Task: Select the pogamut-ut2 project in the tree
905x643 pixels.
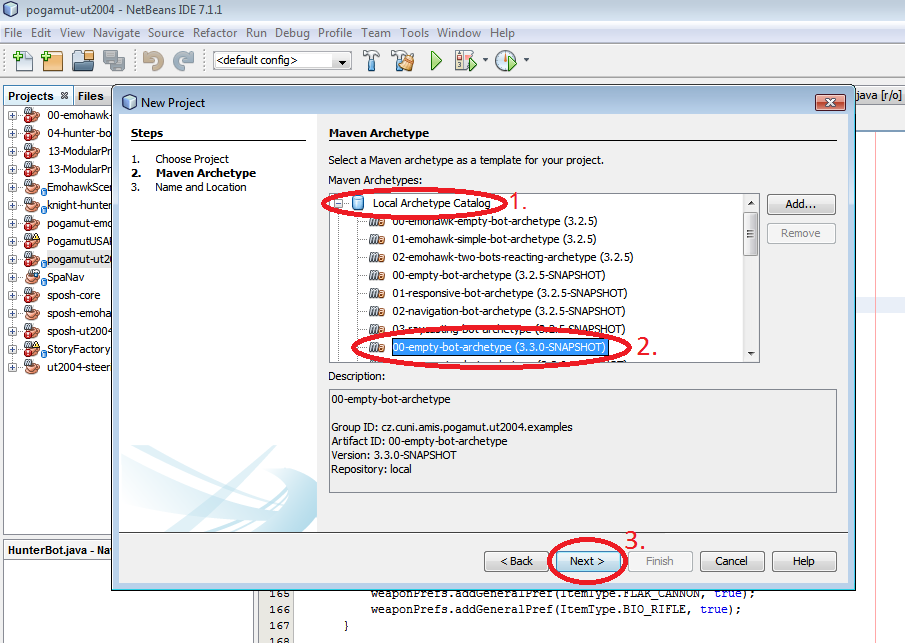Action: click(x=78, y=259)
